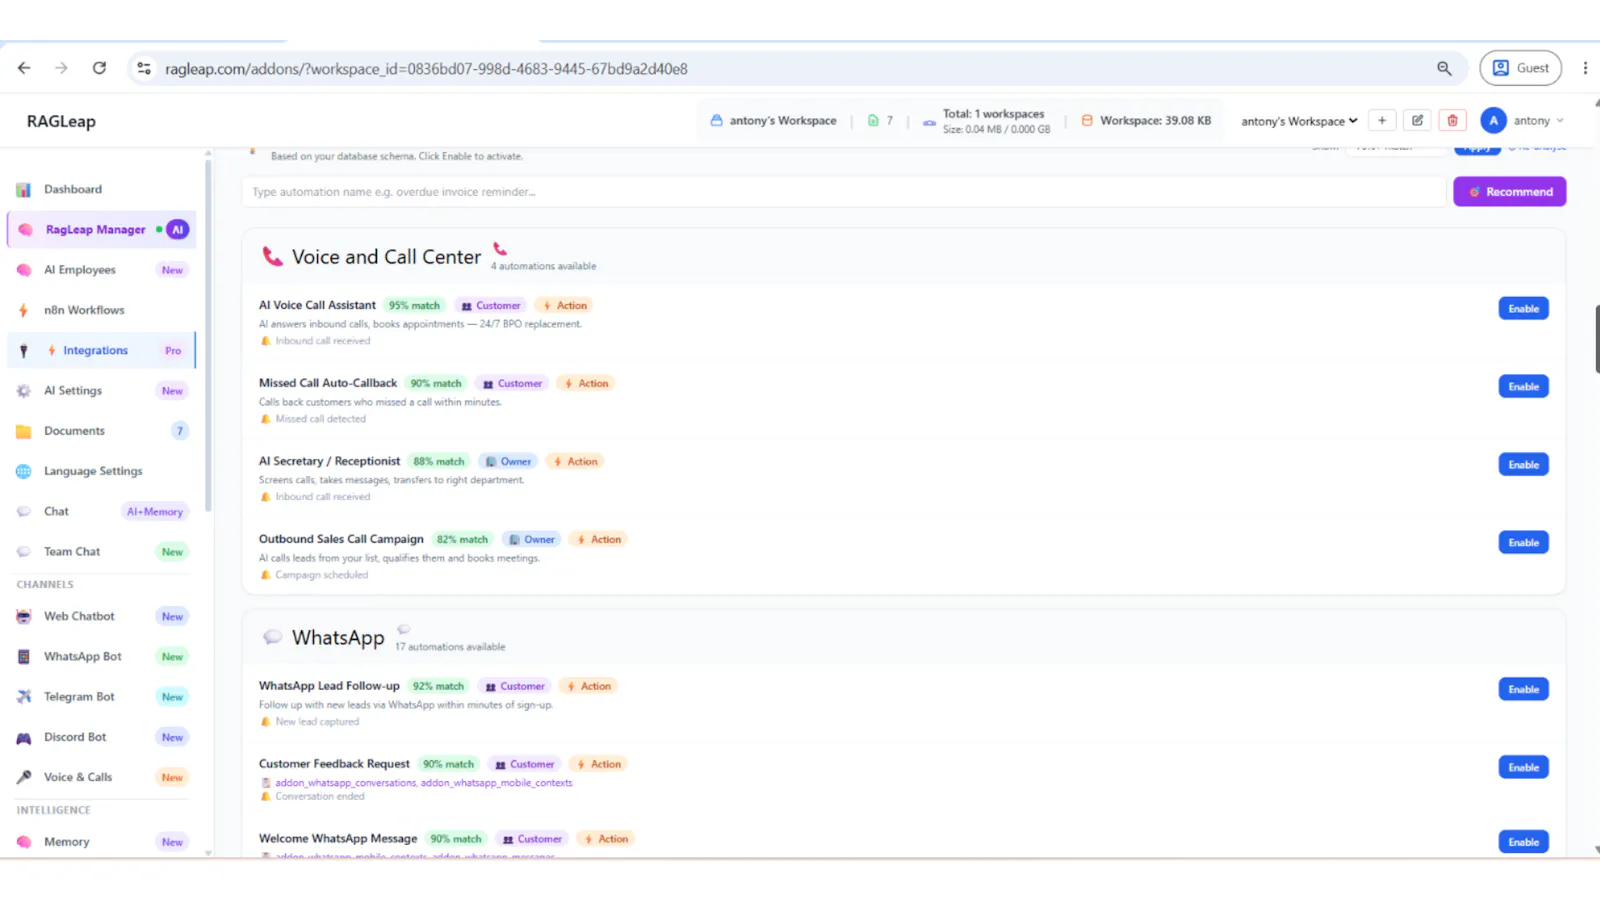Enable Missed Call Auto-Callback automation
The image size is (1600, 900).
[1524, 387]
